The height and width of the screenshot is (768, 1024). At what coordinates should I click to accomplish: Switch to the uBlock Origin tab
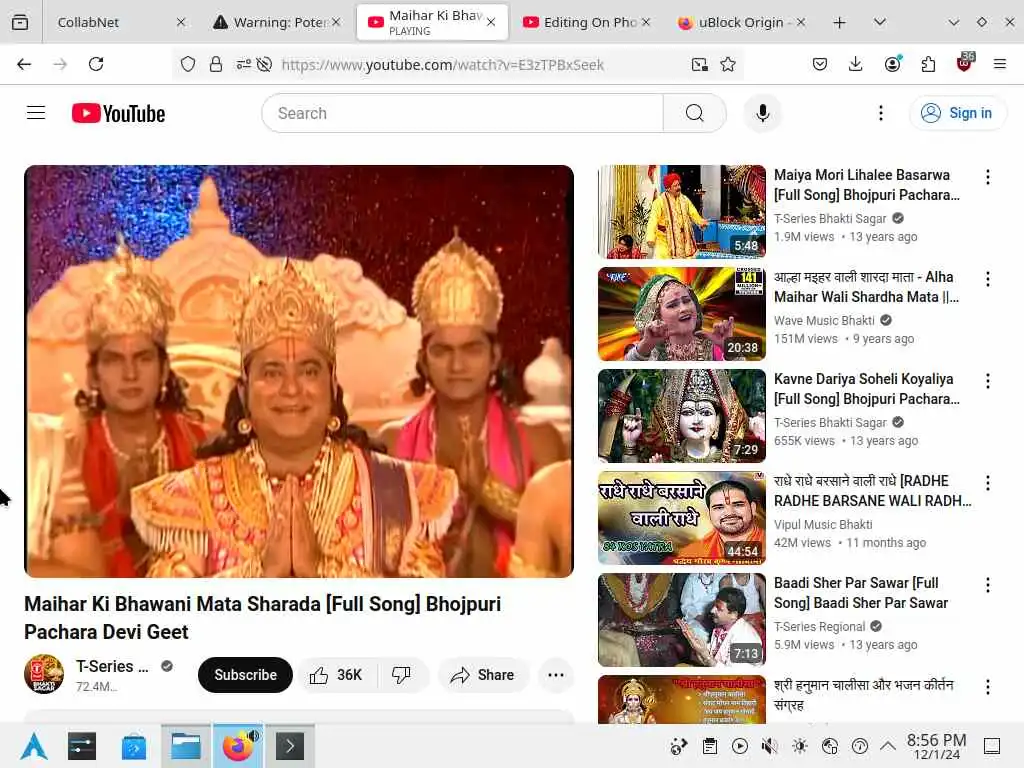741,22
